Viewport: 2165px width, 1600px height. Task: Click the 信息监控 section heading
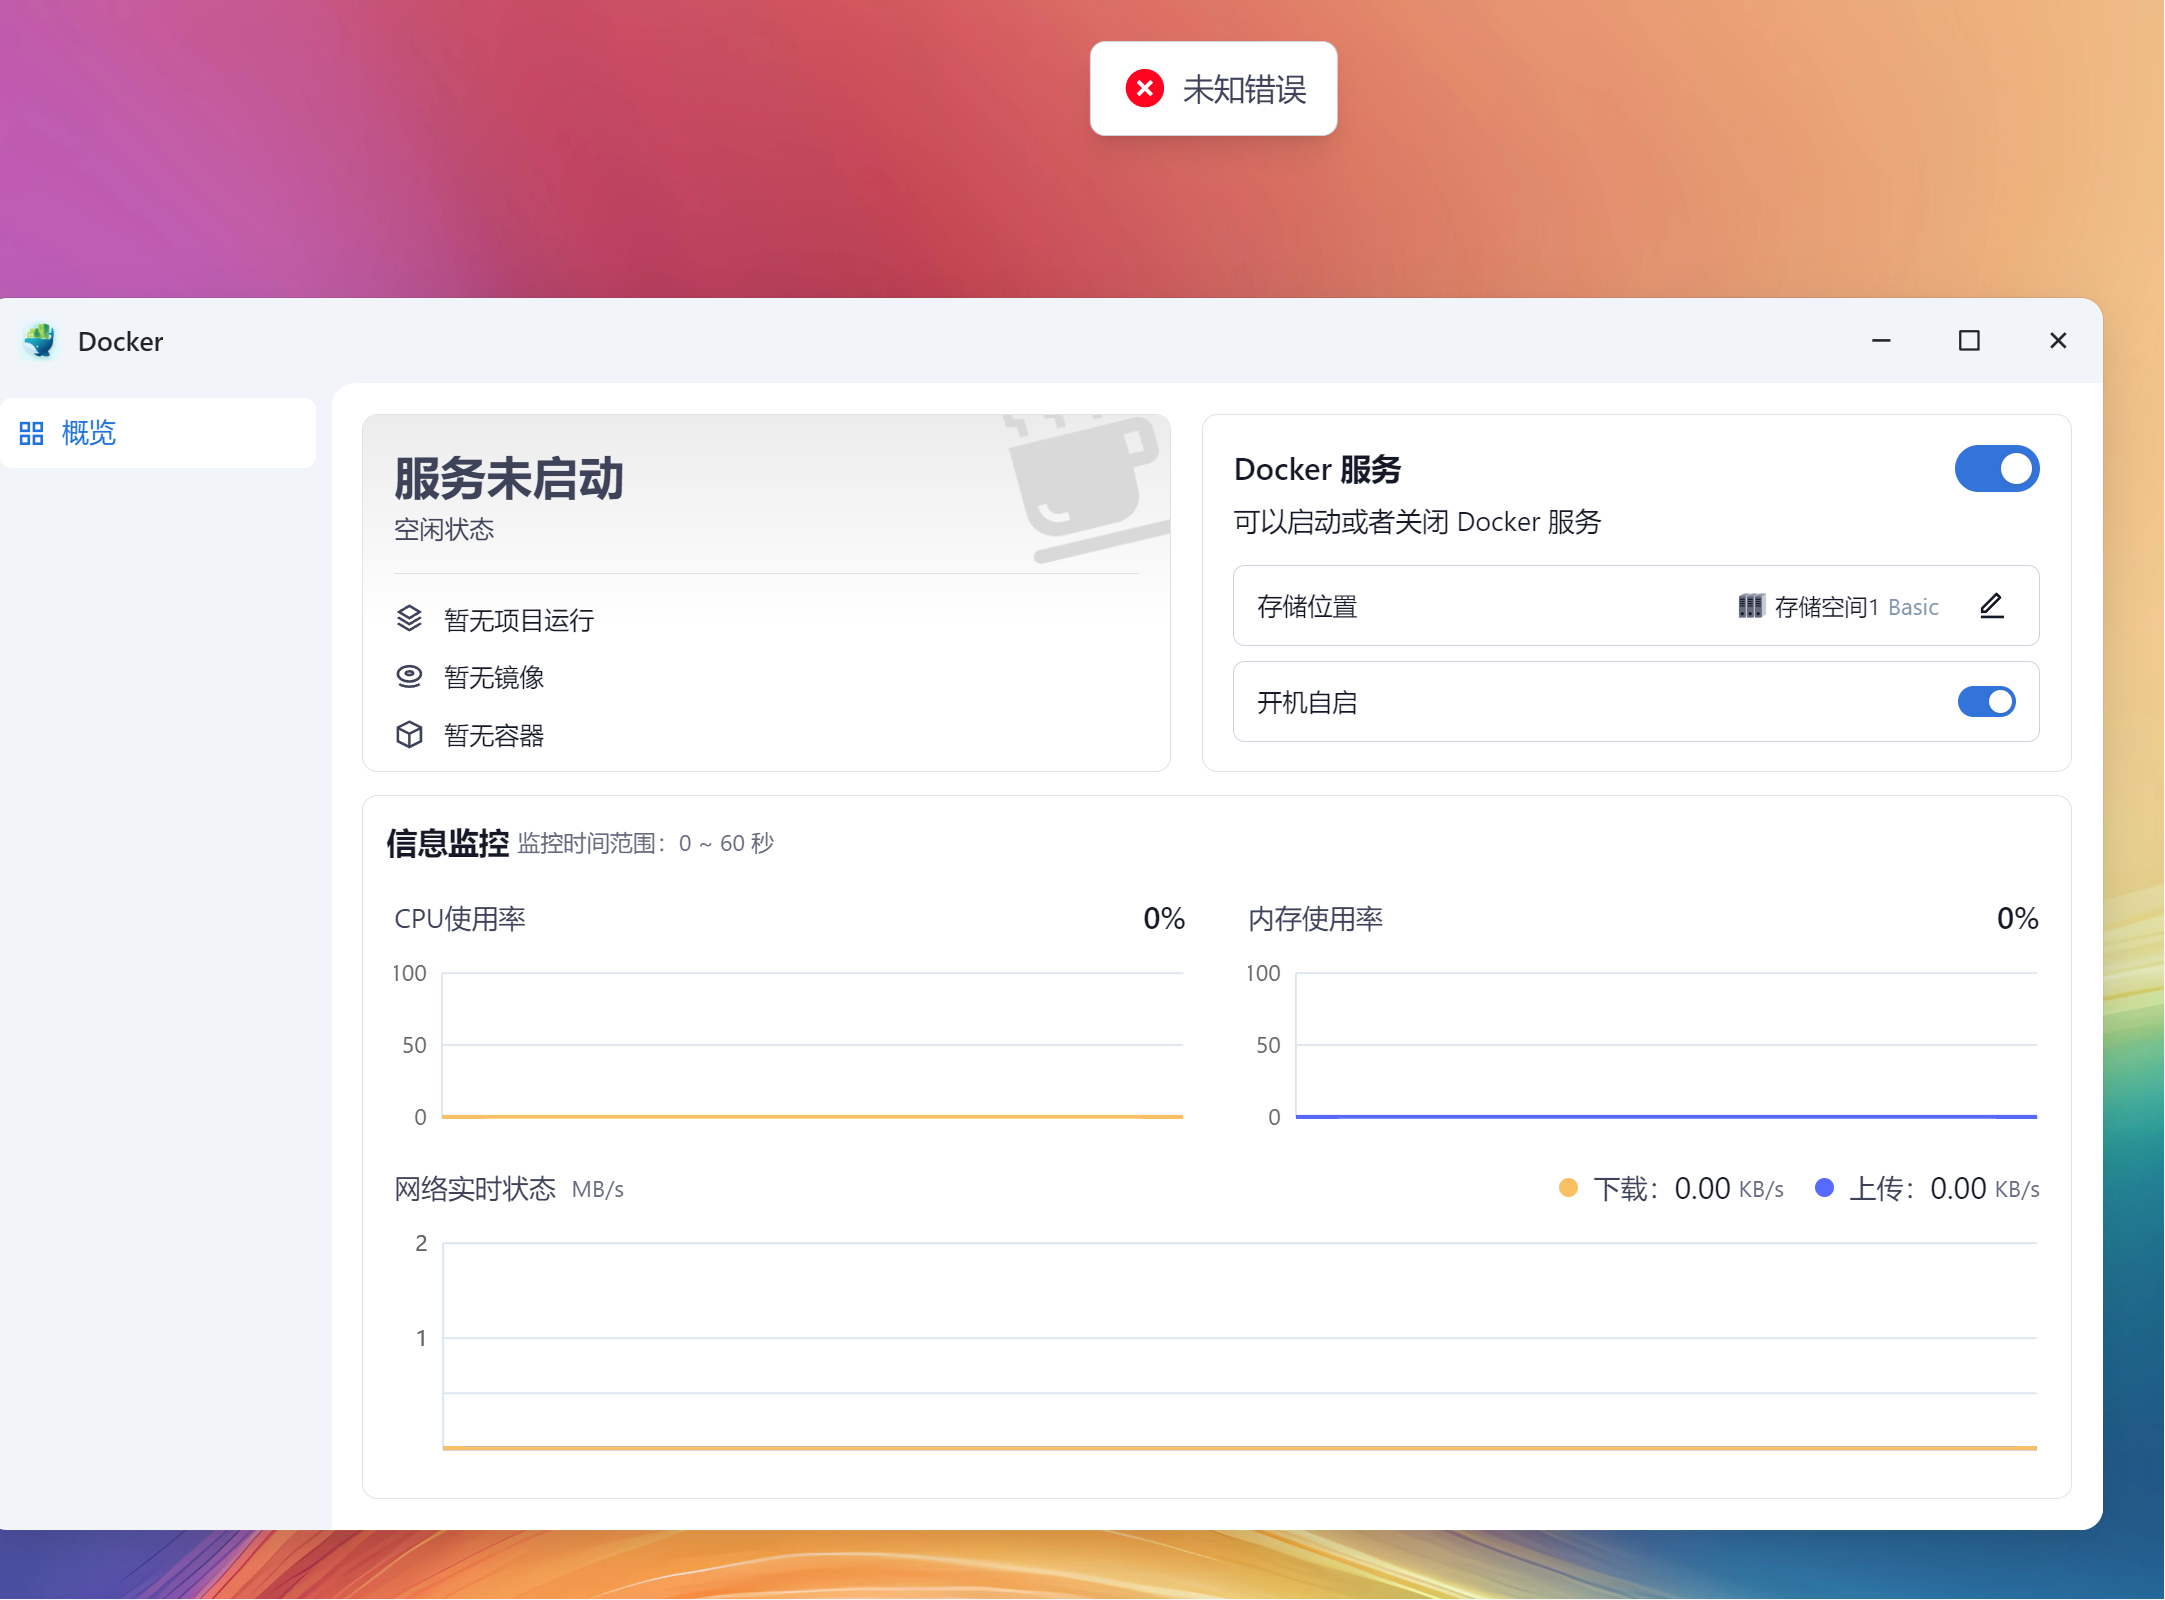448,843
